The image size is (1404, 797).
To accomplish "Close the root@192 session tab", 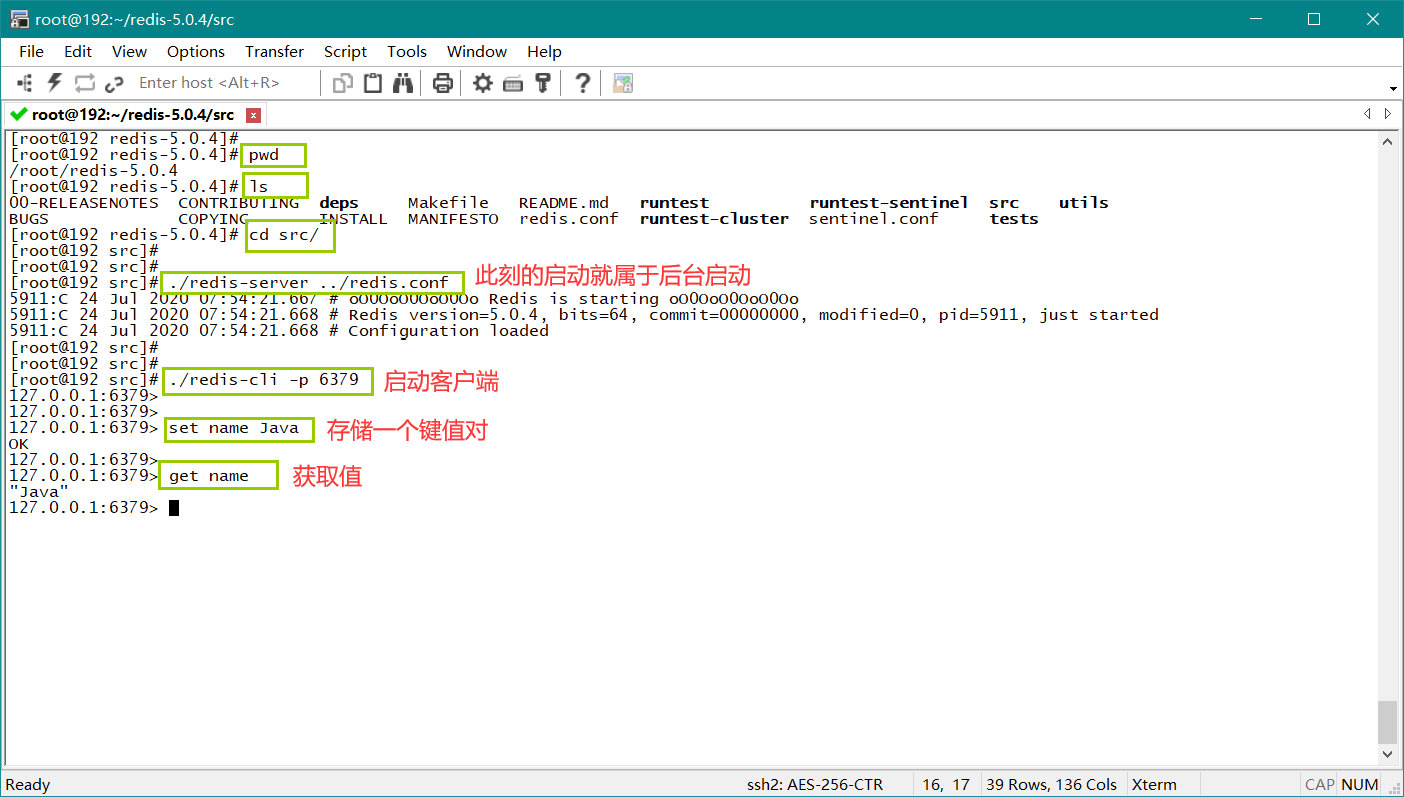I will [x=253, y=115].
